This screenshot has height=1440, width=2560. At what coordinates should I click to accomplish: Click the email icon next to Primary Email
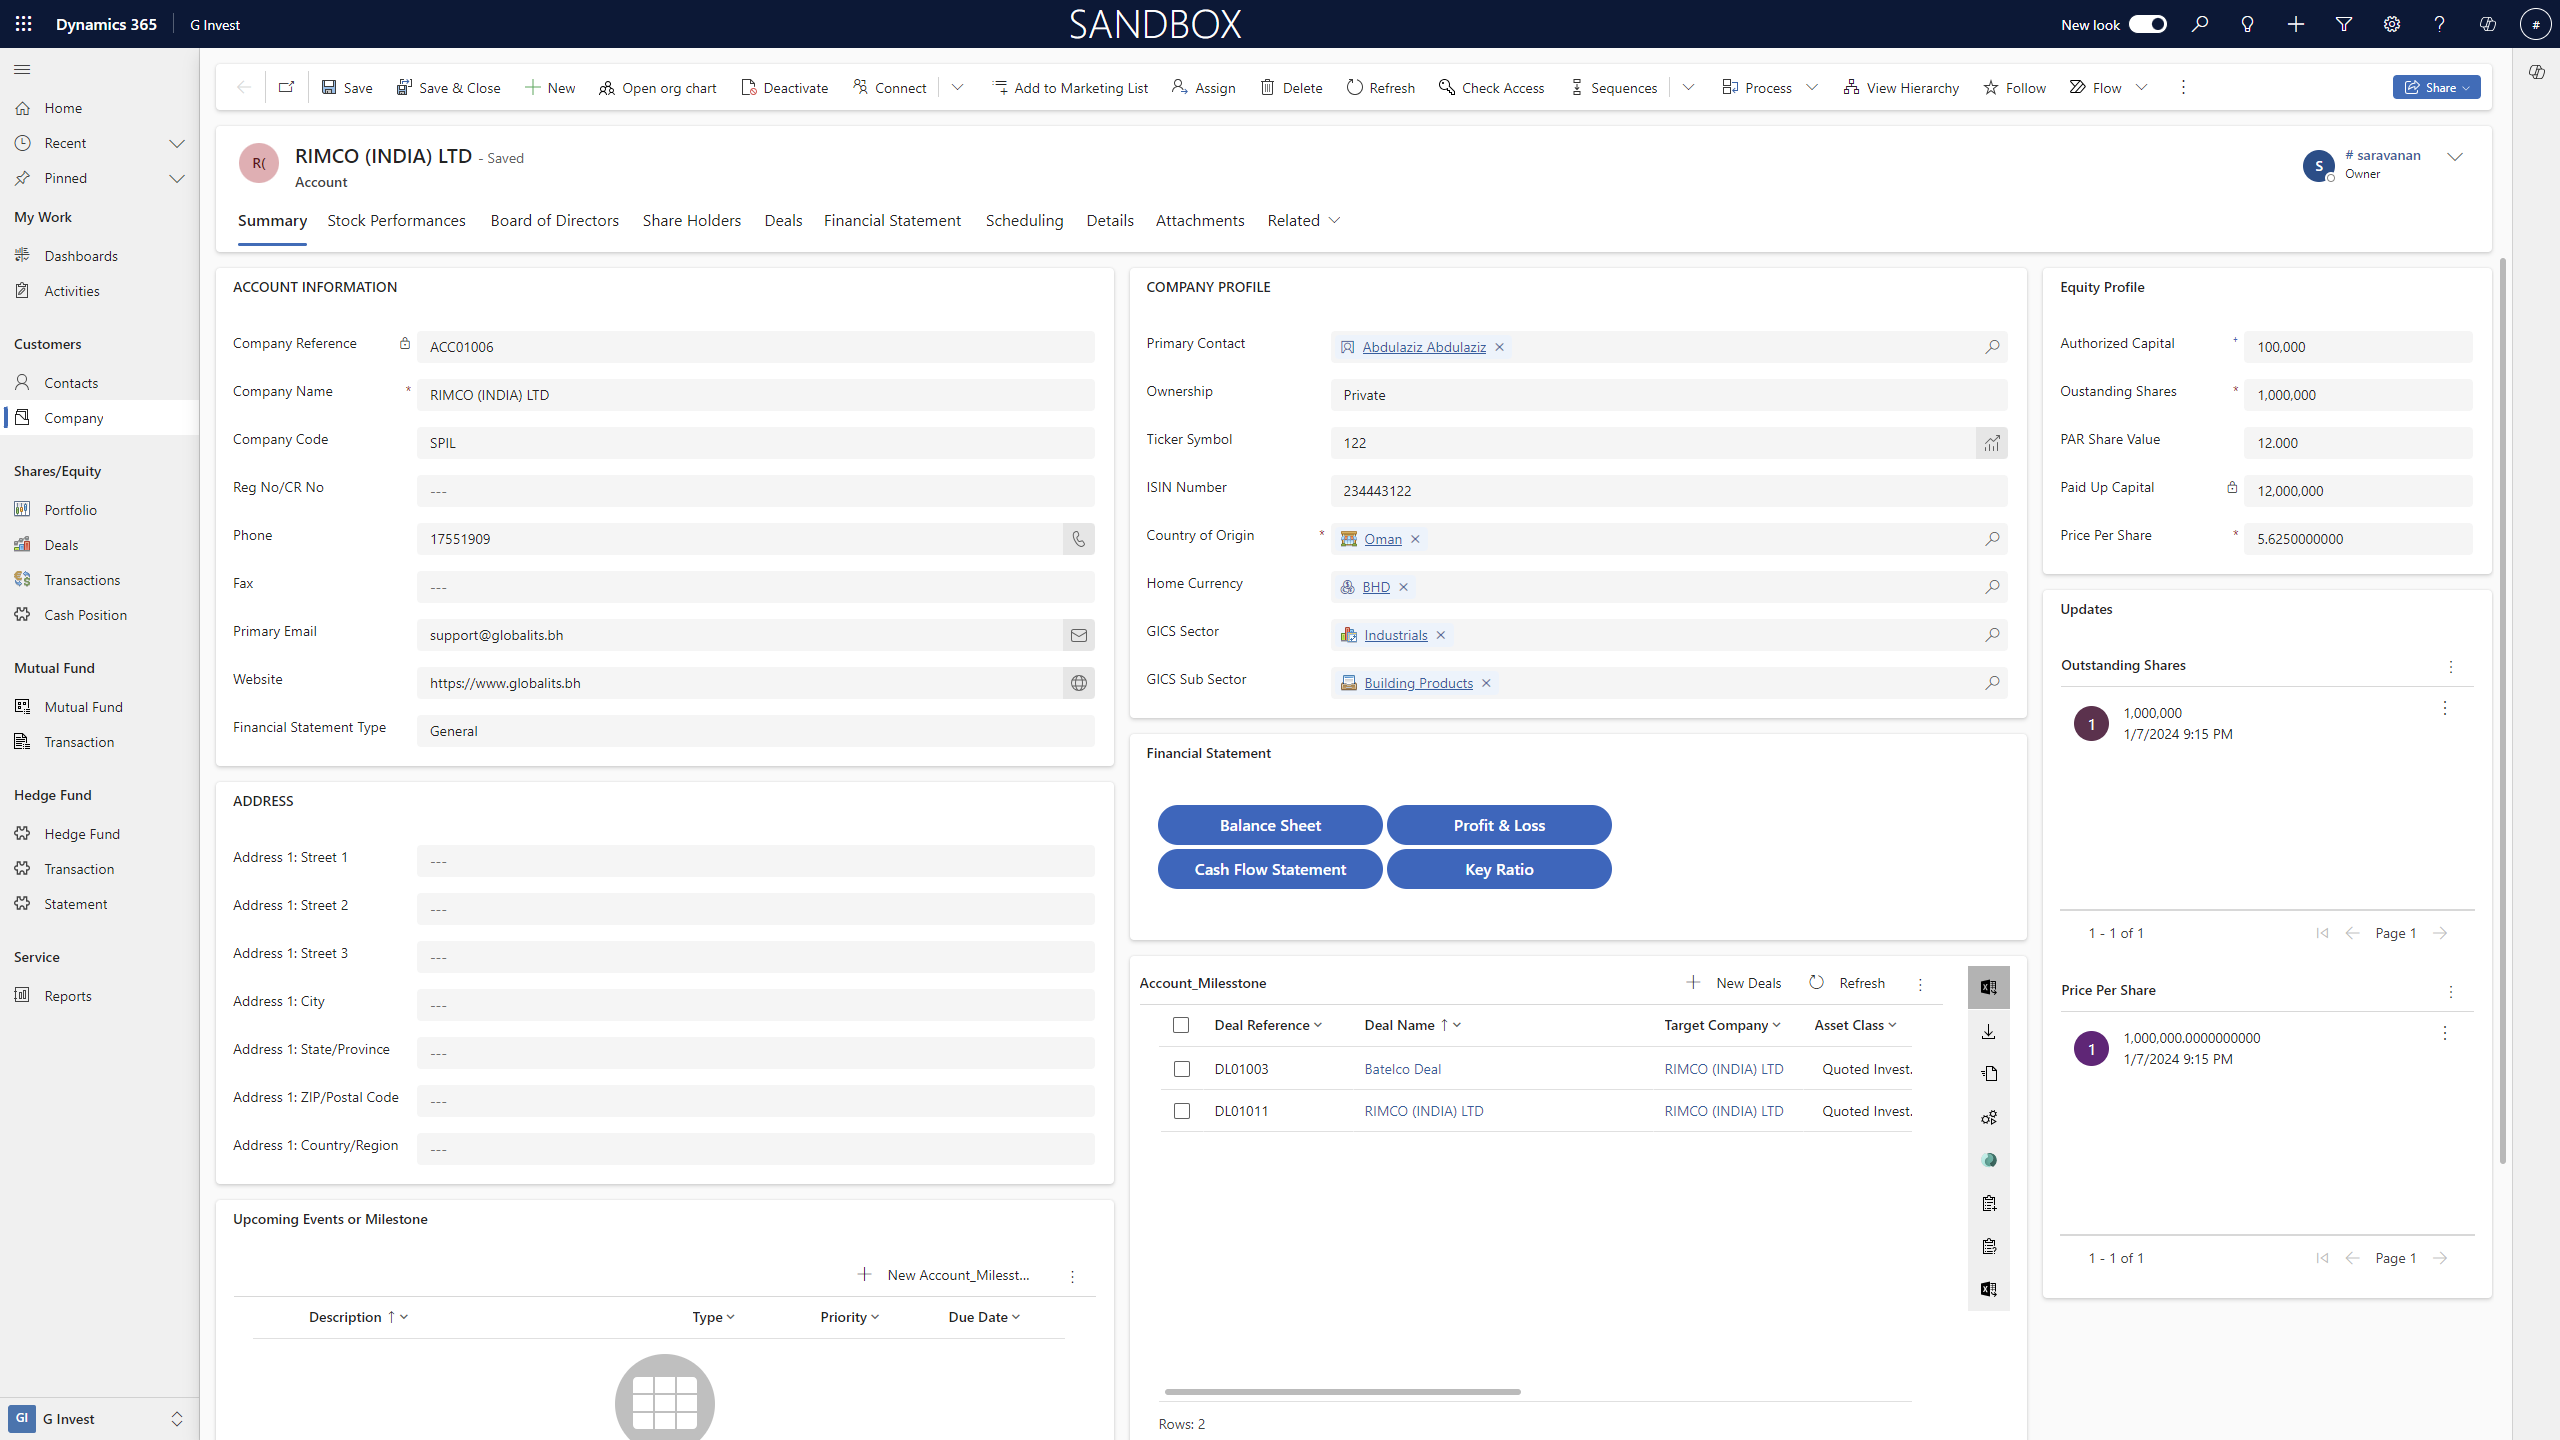point(1078,635)
